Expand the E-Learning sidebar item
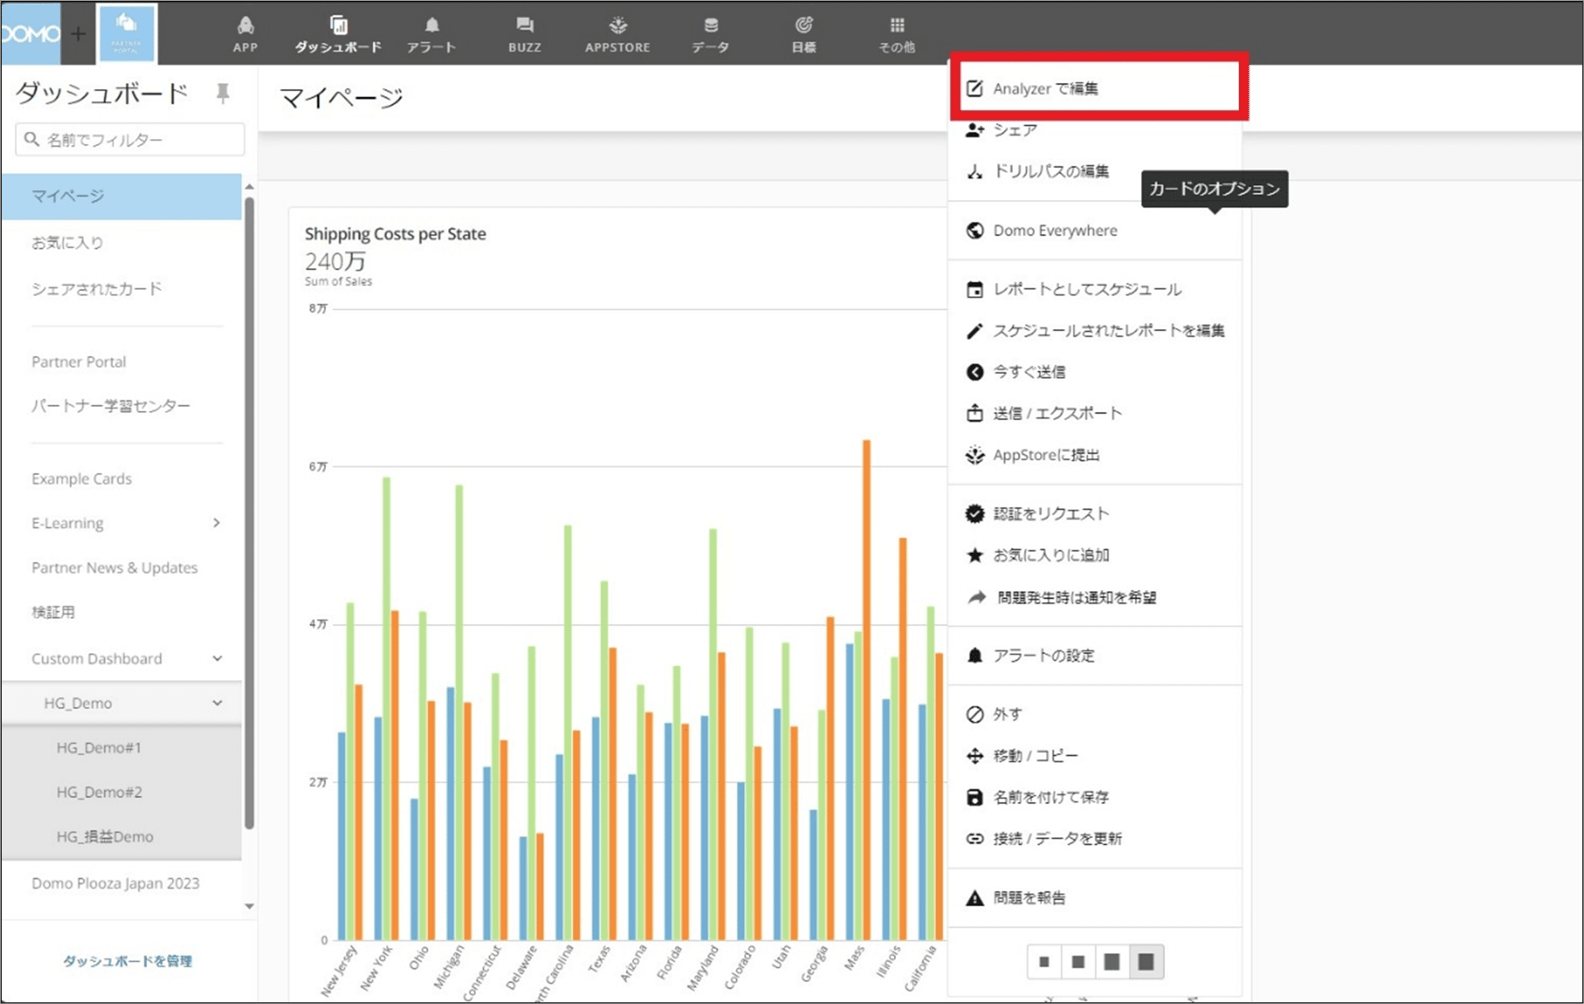This screenshot has width=1584, height=1004. point(217,523)
